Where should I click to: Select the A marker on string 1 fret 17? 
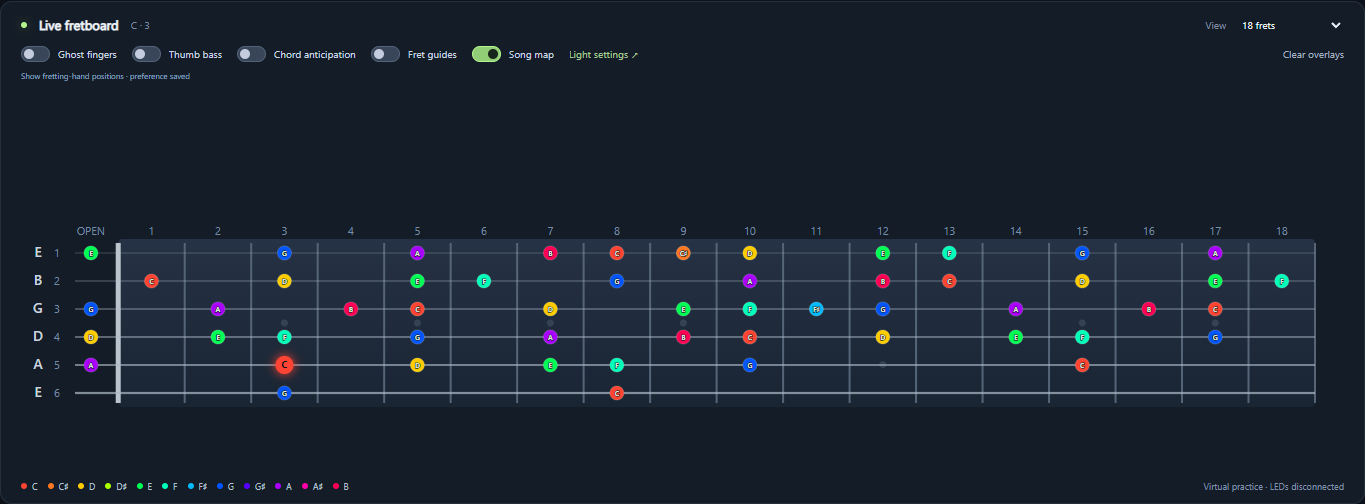(1215, 253)
